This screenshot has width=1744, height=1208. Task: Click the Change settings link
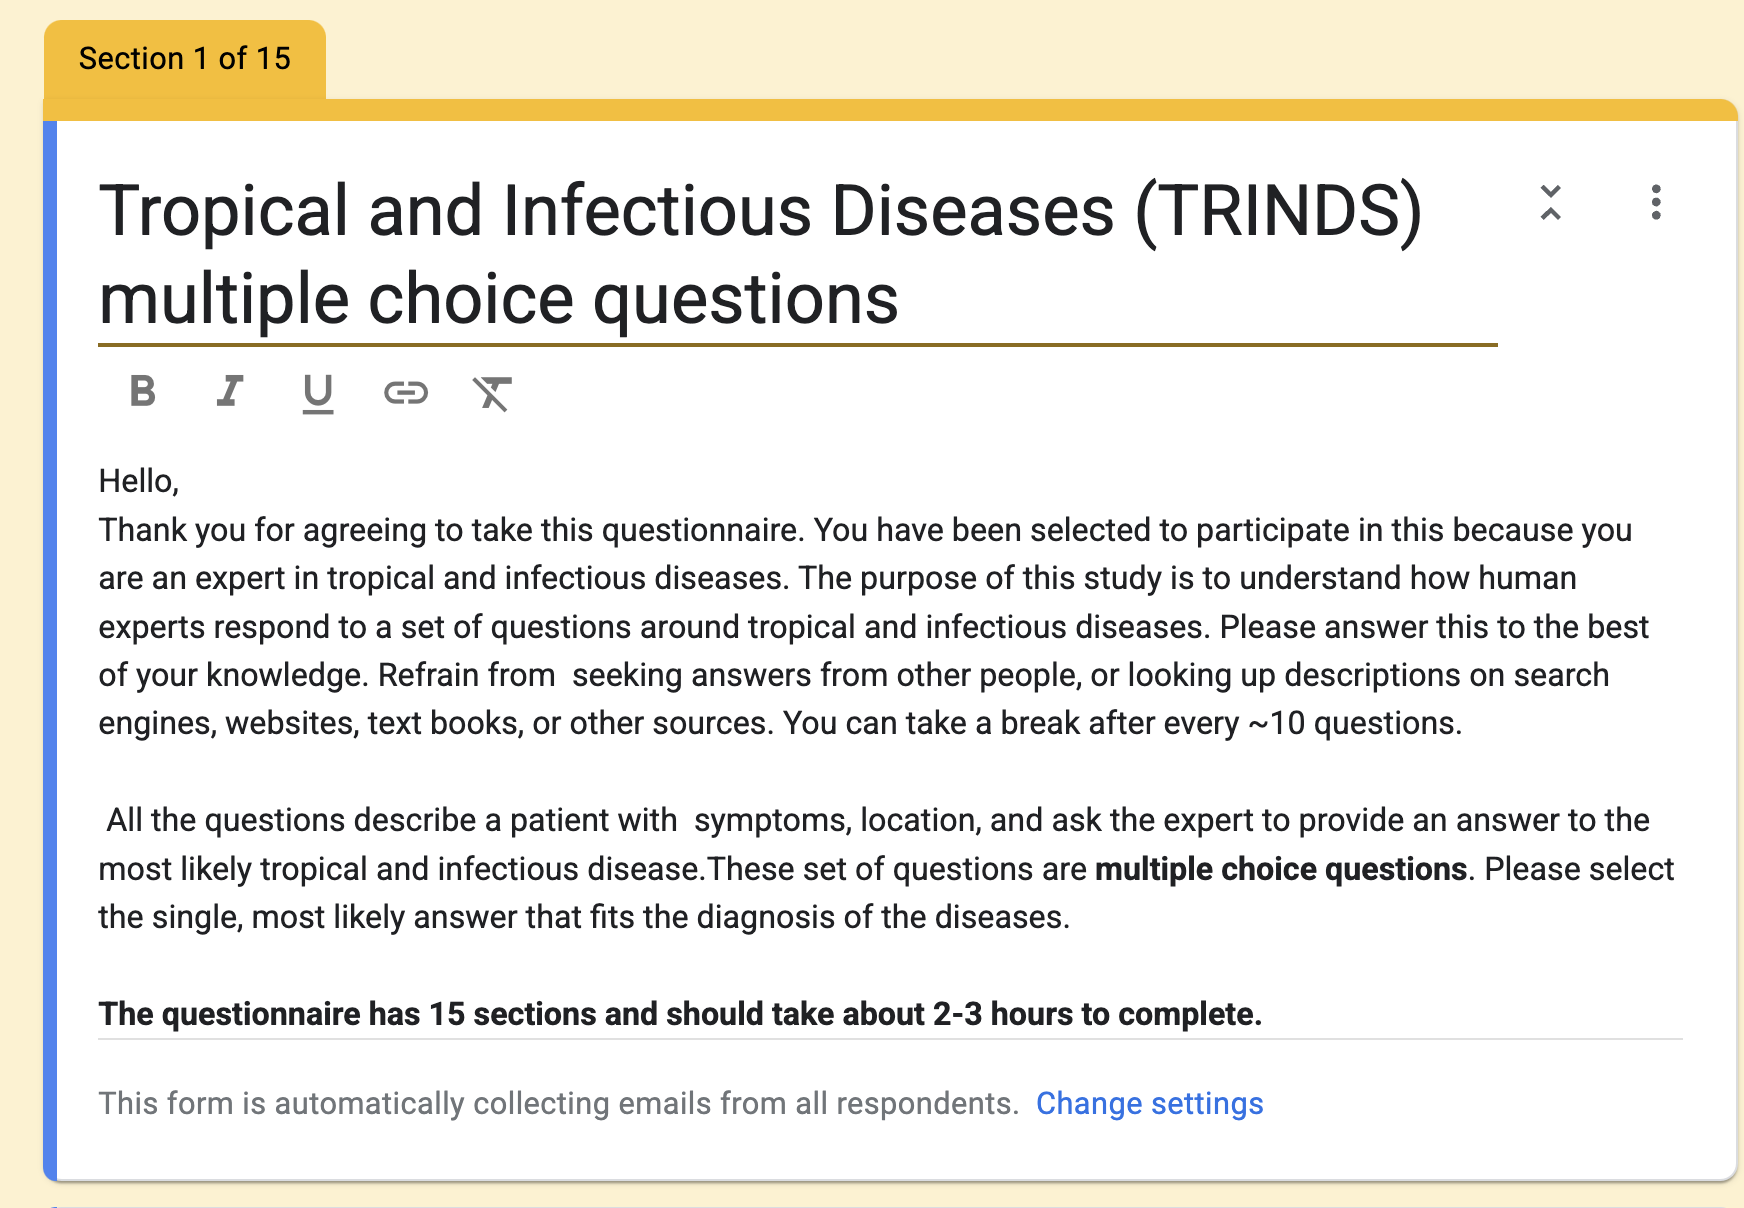1149,1103
